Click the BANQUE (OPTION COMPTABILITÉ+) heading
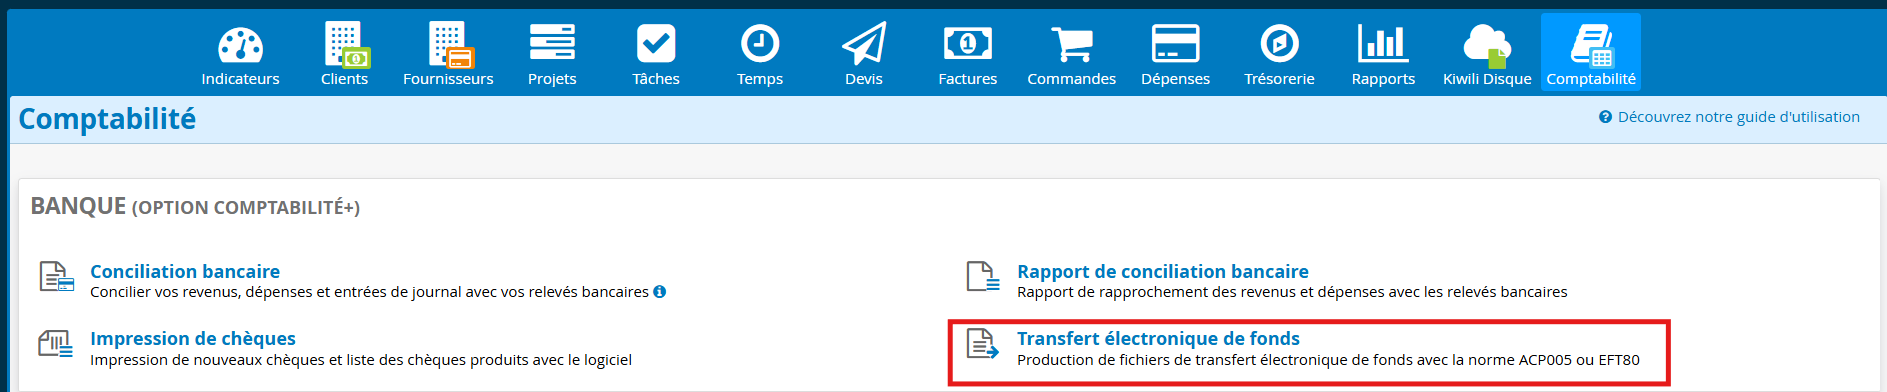 tap(195, 206)
